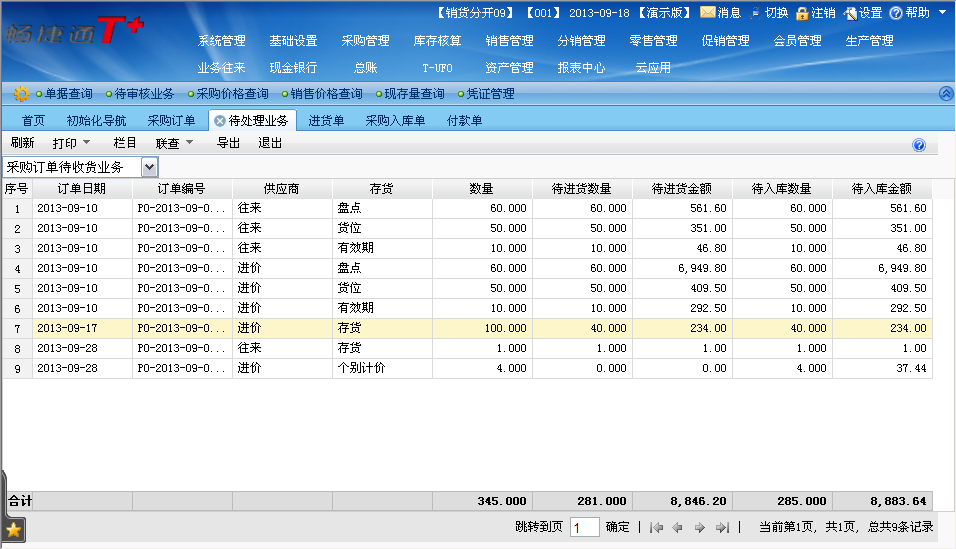Open 业务往来 menu

click(221, 68)
